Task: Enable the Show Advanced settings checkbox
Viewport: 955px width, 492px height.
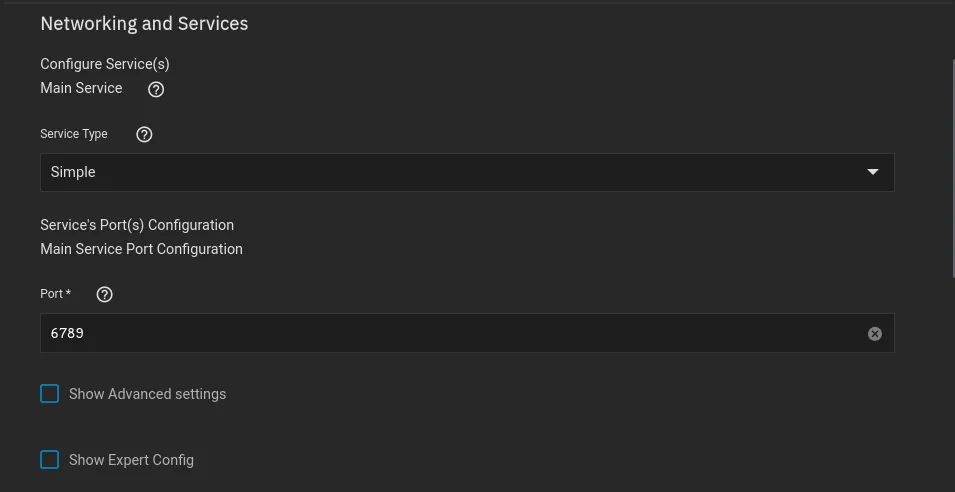Action: tap(50, 394)
